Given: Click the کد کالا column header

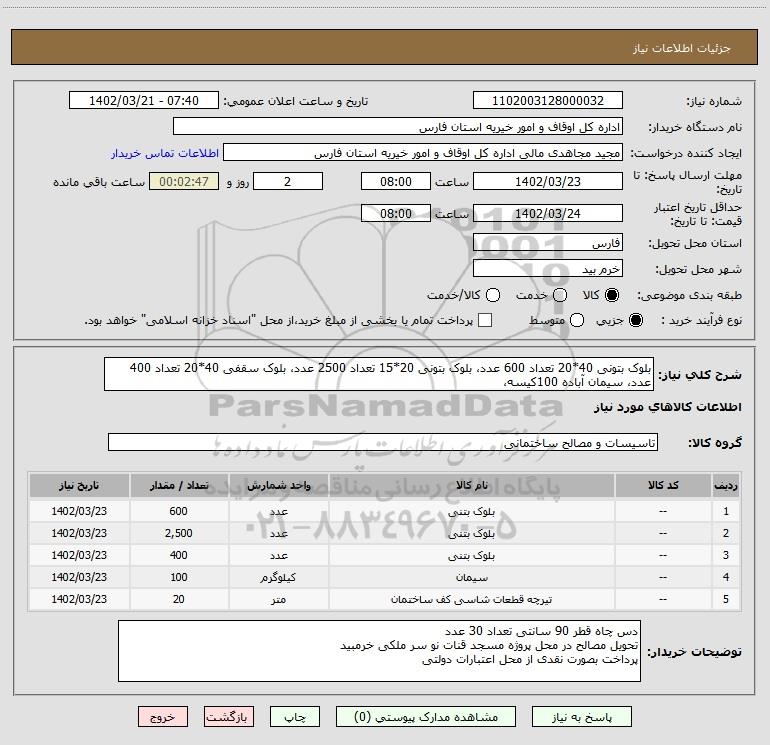Looking at the screenshot, I should click(663, 486).
